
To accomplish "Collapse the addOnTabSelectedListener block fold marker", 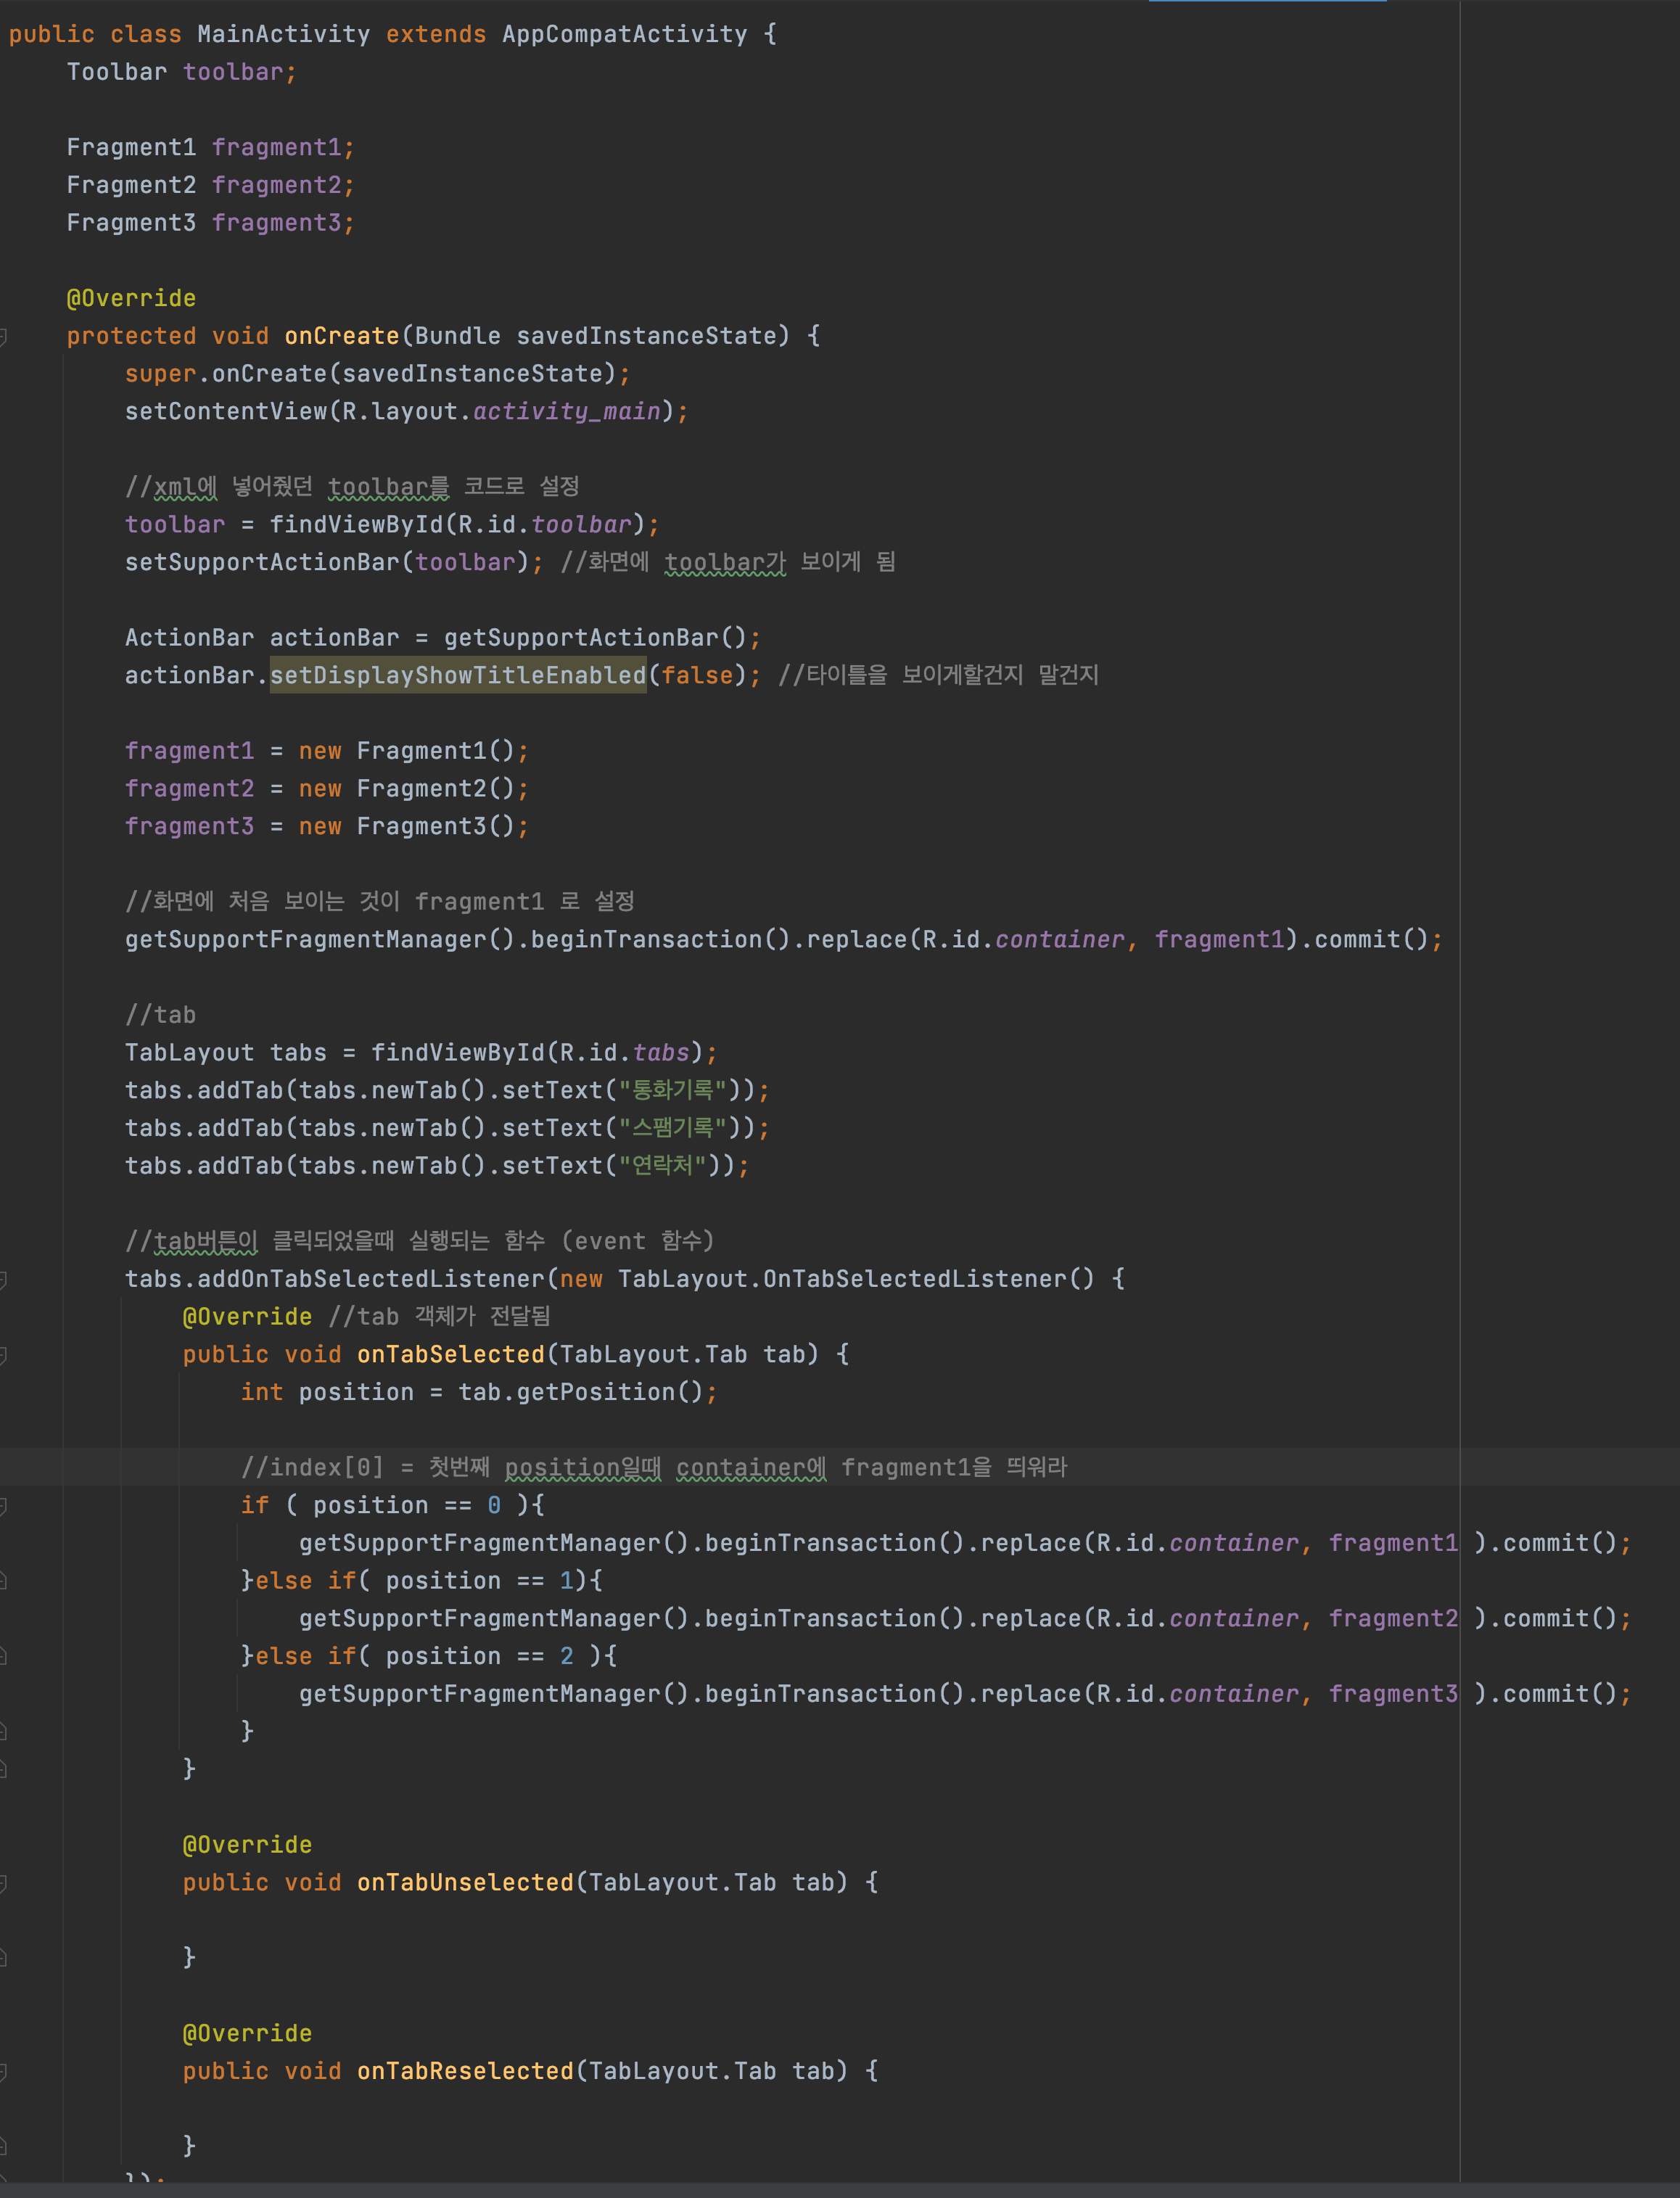I will click(x=3, y=1280).
